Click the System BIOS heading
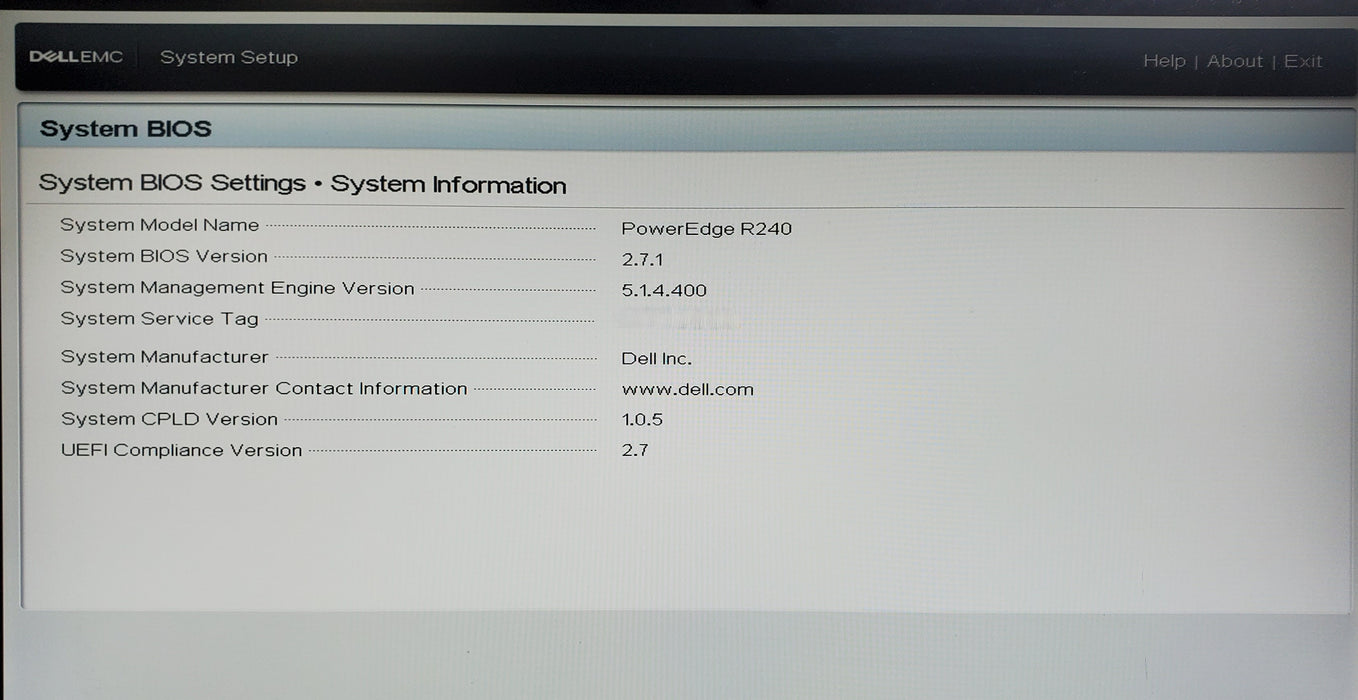Screen dimensions: 1358x700 click(126, 129)
